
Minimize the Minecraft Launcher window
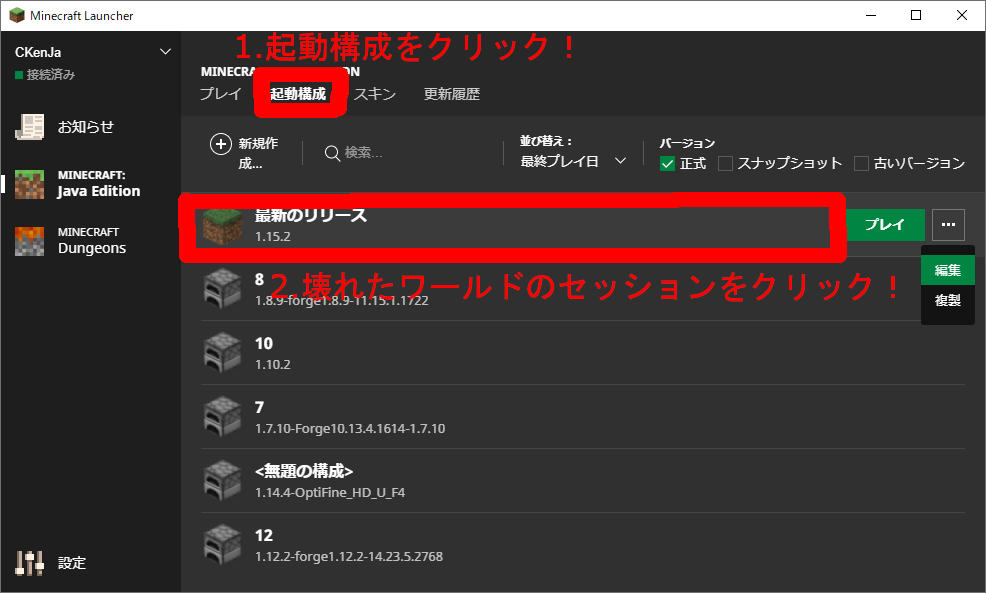(x=871, y=15)
